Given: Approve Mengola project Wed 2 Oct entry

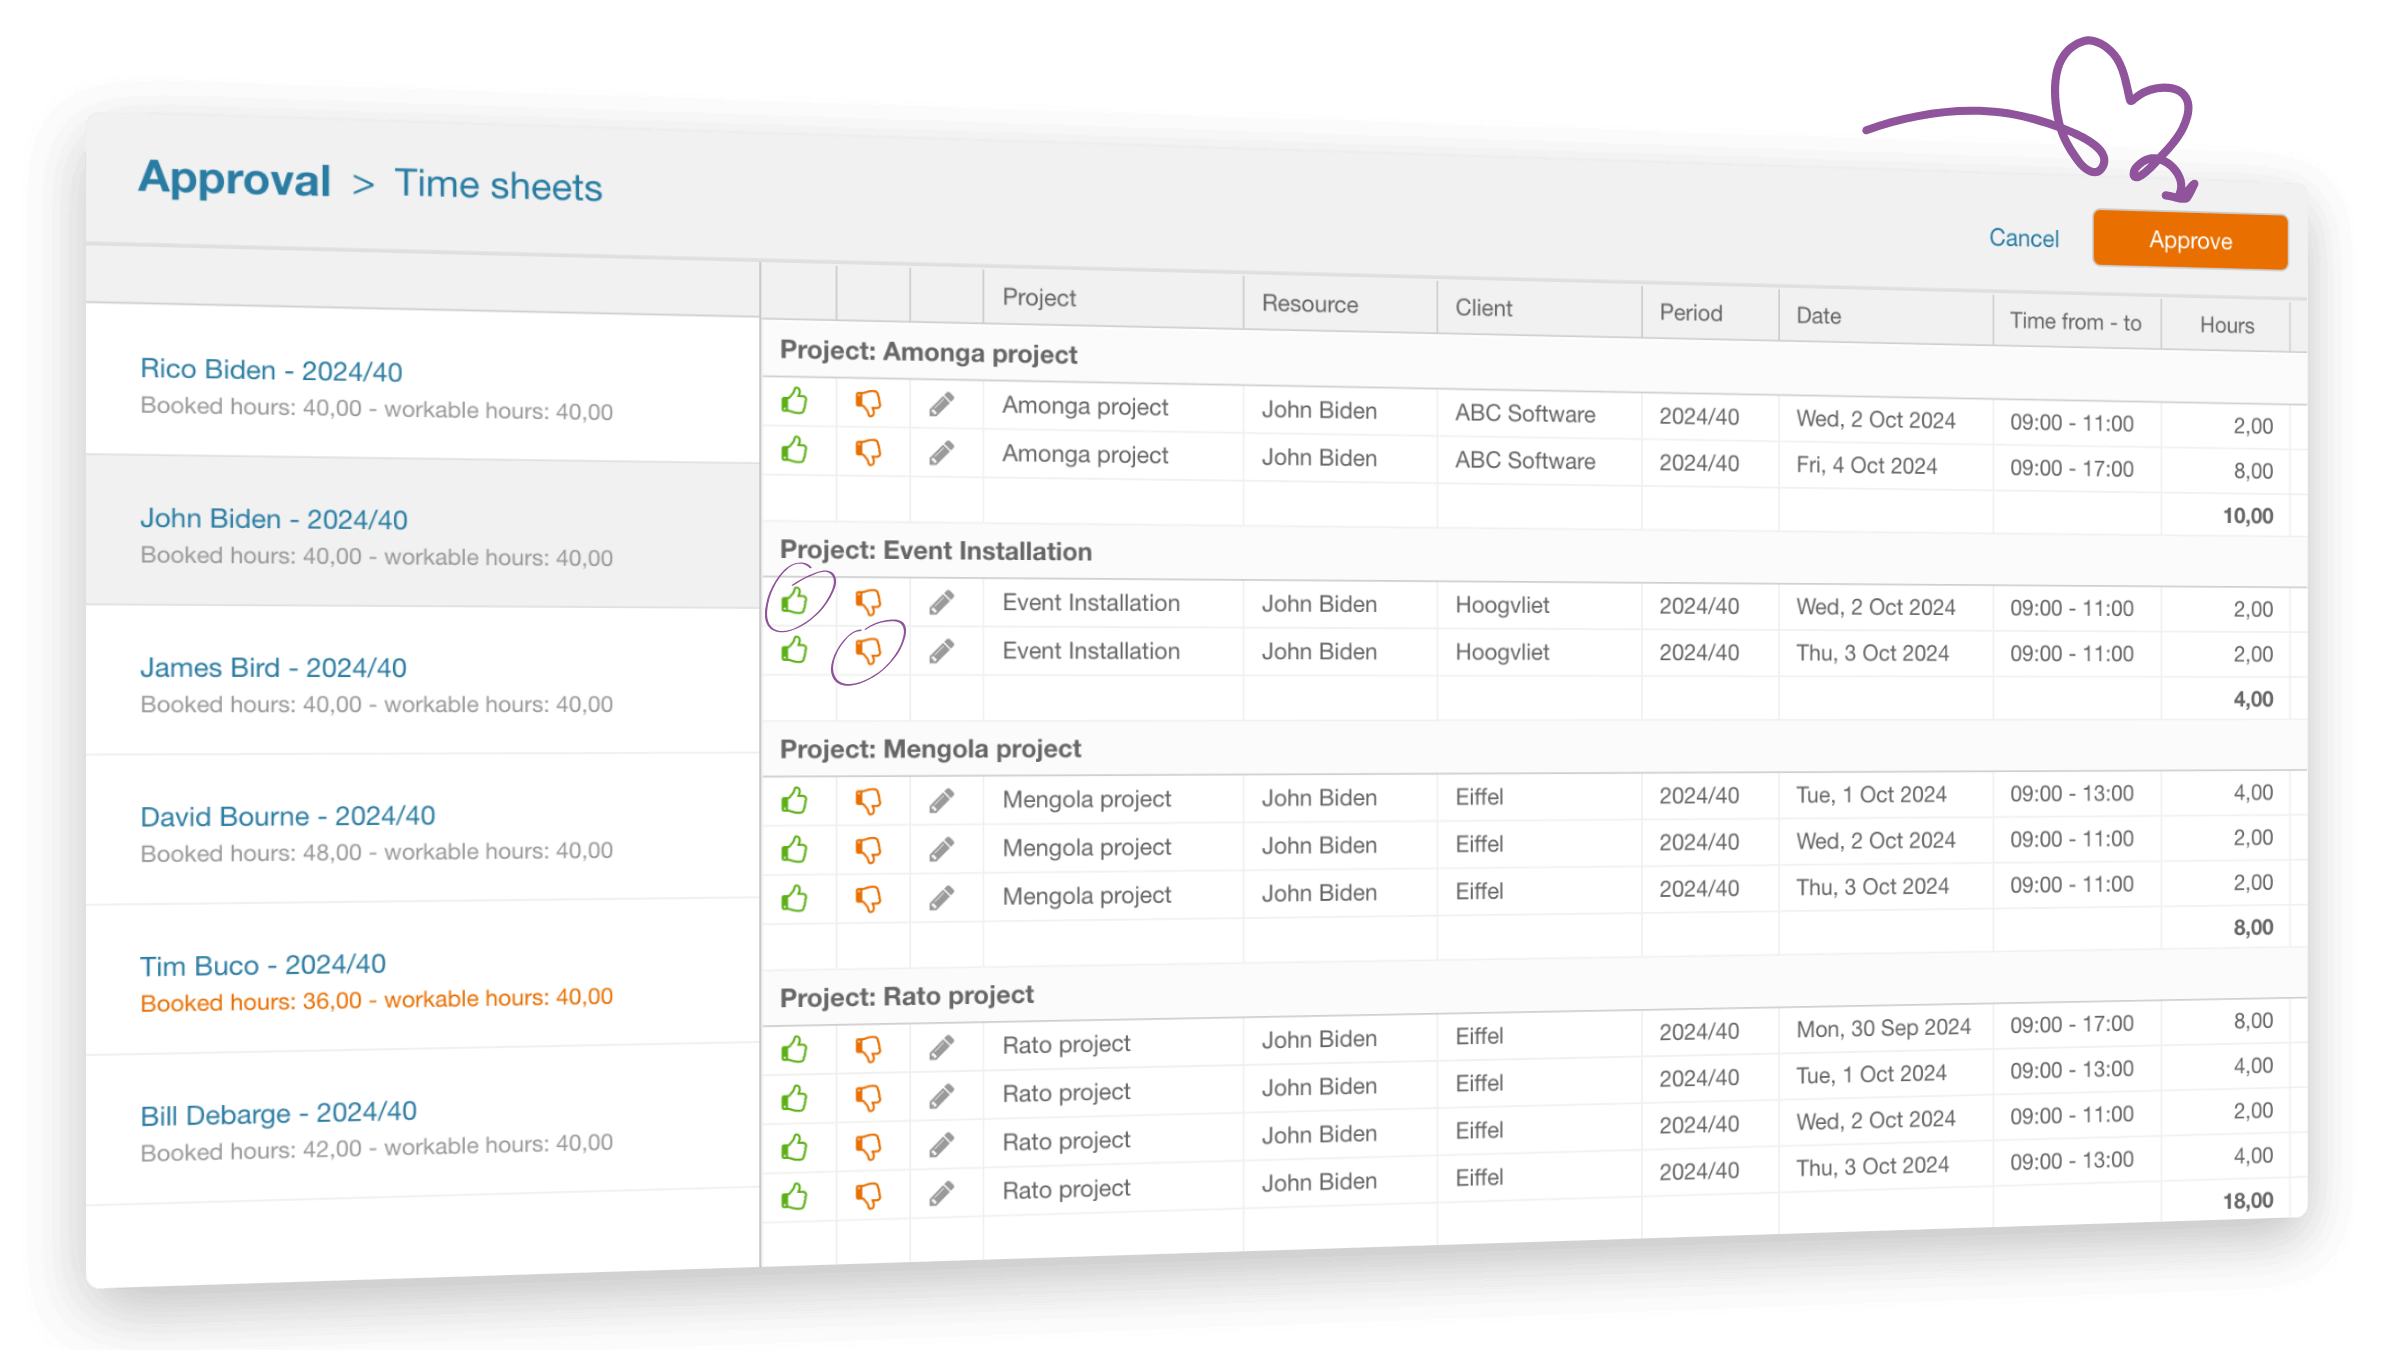Looking at the screenshot, I should coord(795,849).
